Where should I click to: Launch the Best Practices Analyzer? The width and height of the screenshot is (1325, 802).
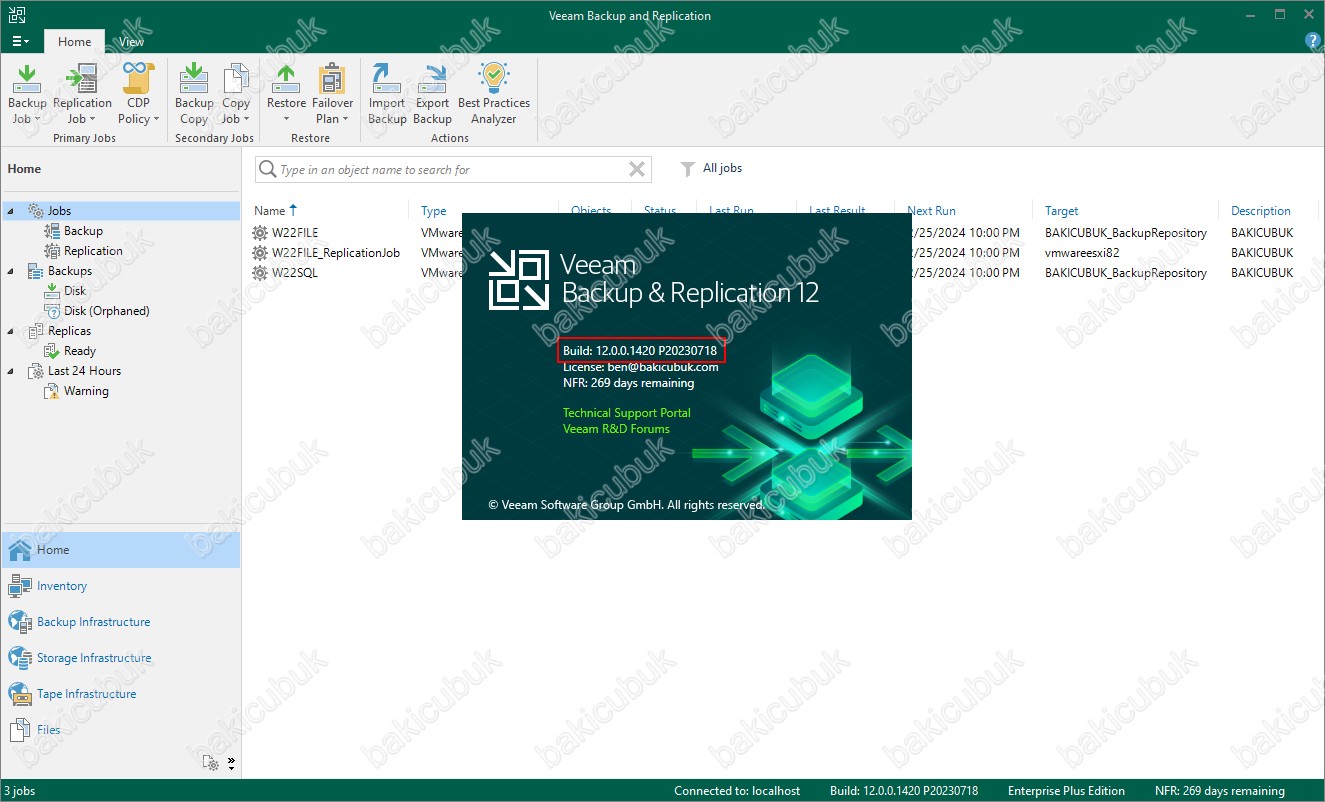point(494,94)
